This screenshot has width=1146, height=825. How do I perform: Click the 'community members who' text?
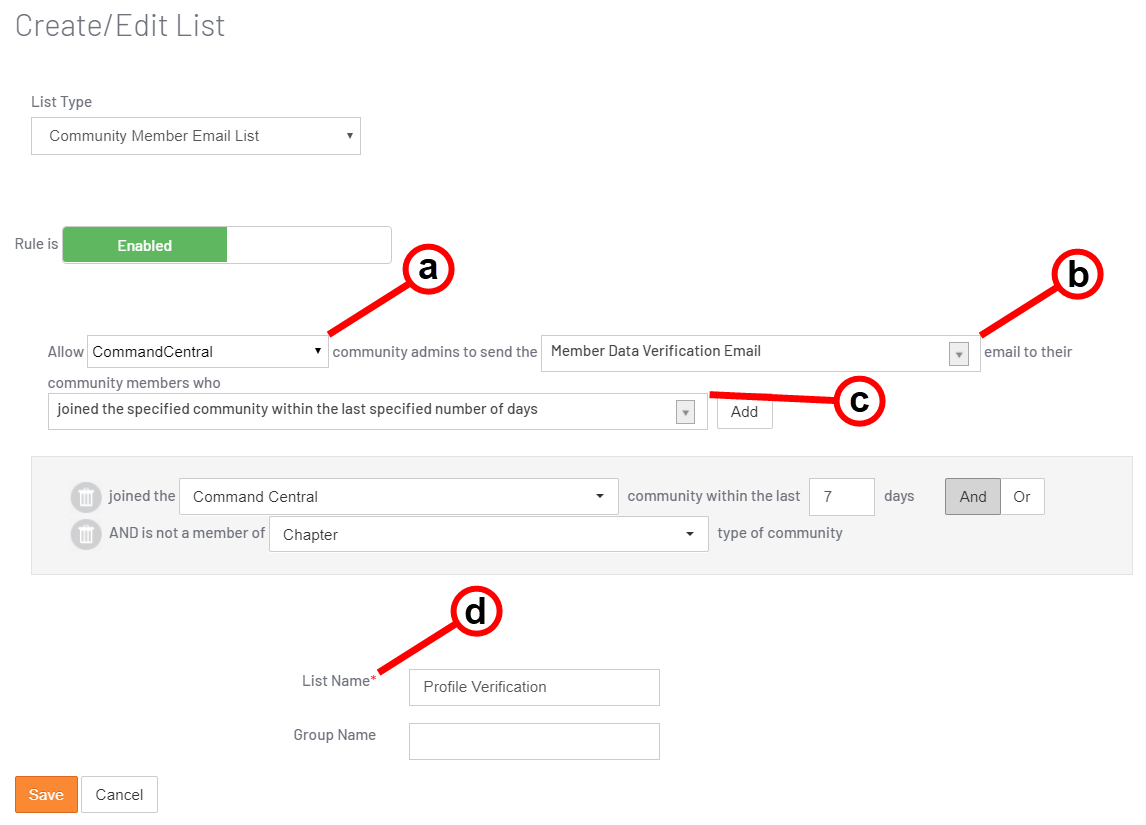134,383
